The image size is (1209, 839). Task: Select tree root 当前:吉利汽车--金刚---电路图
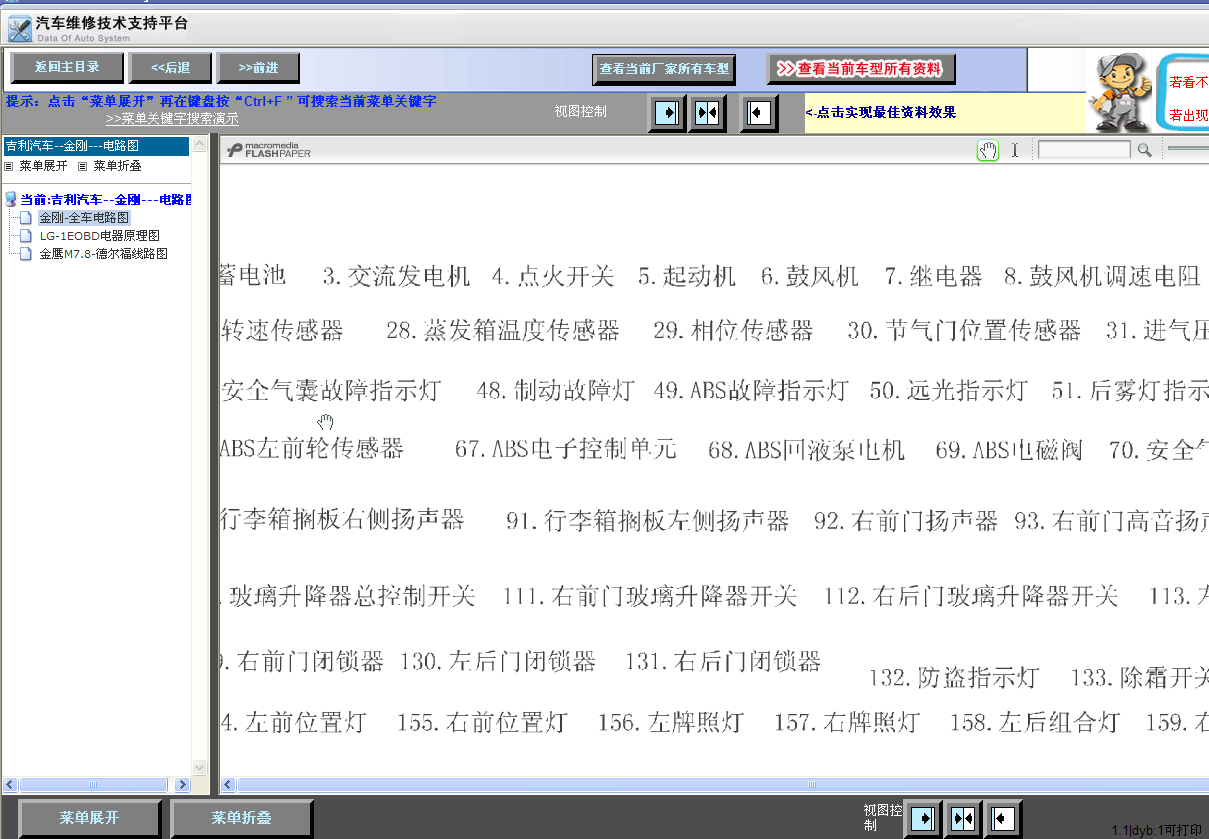(x=106, y=199)
